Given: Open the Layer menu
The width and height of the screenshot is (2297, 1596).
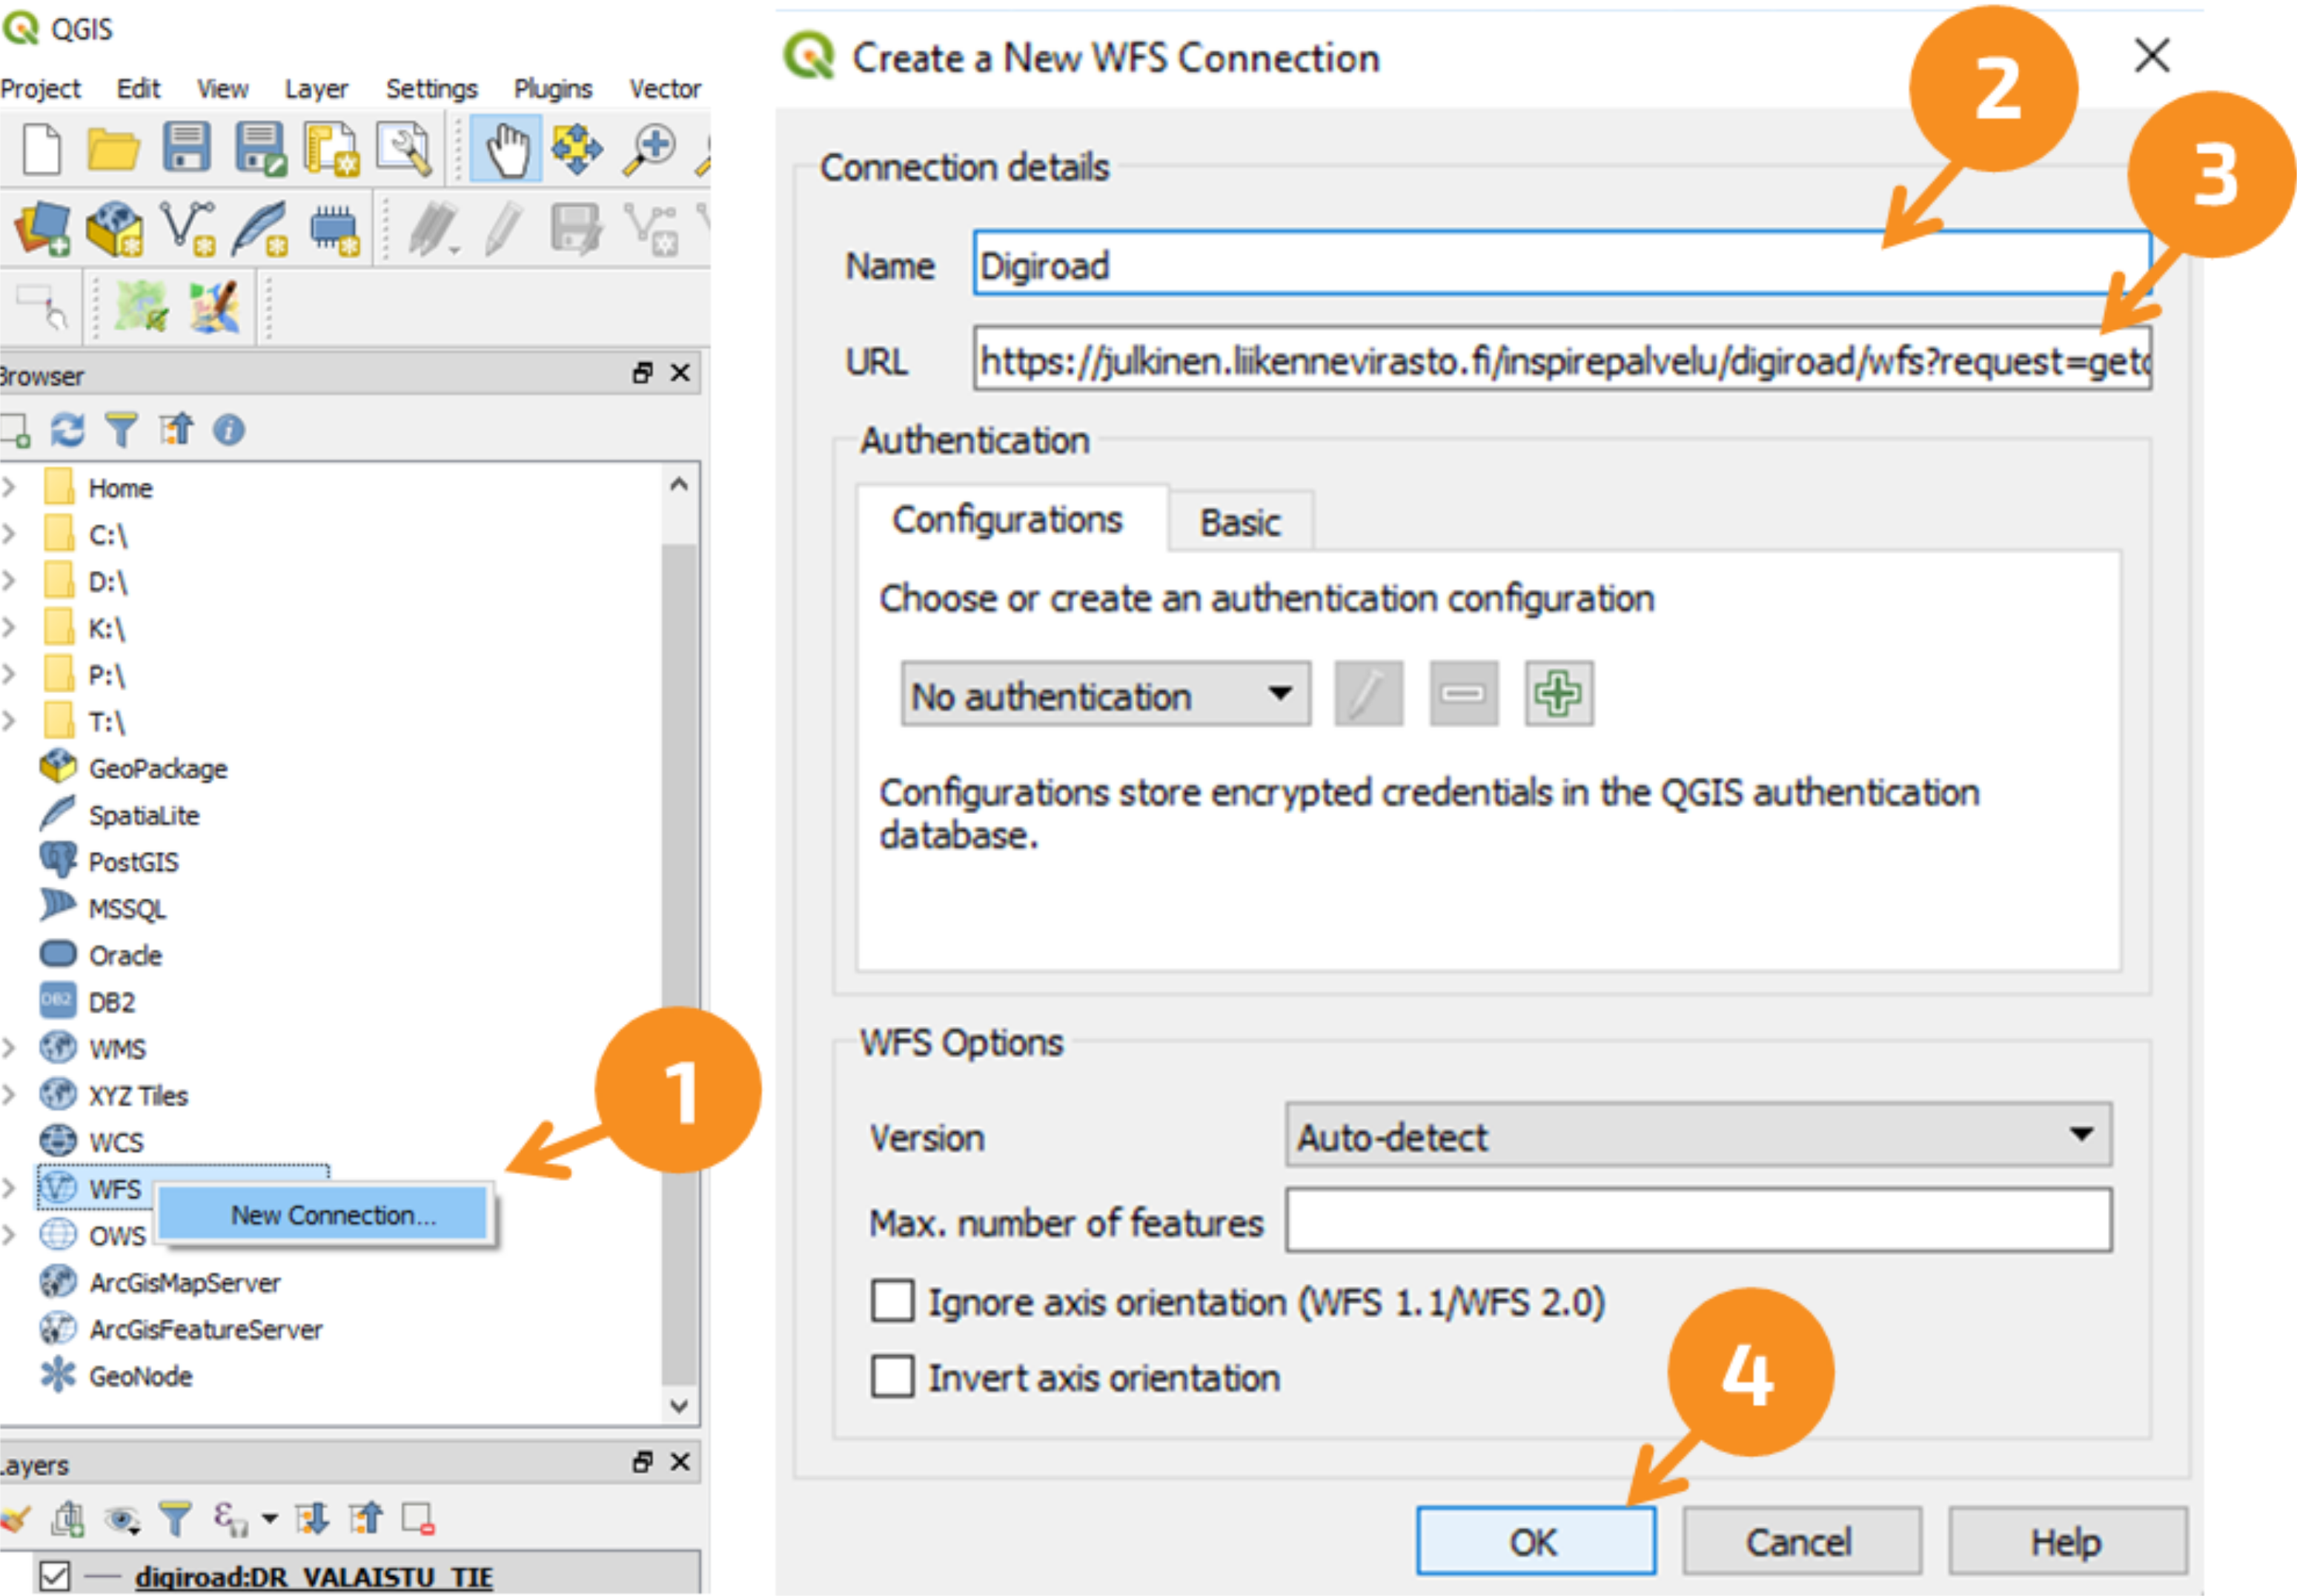Looking at the screenshot, I should 316,89.
